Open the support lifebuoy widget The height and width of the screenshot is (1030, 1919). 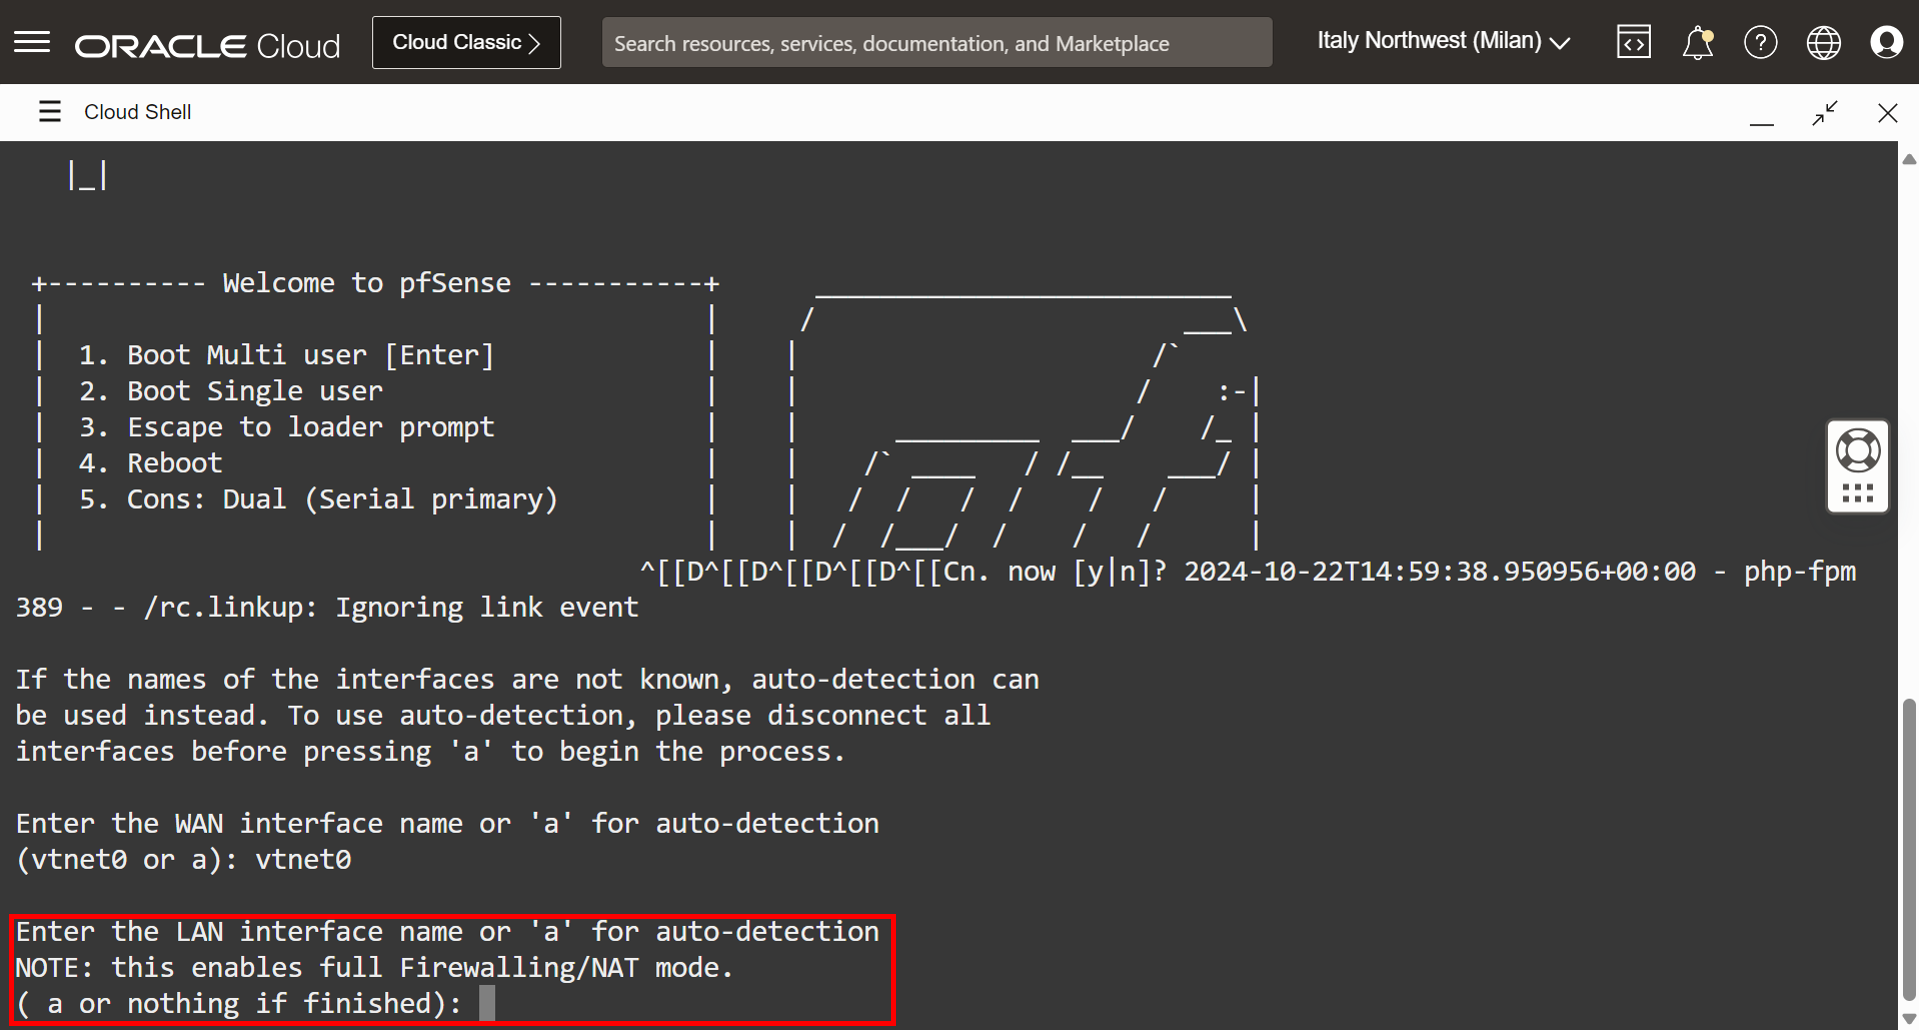coord(1858,451)
